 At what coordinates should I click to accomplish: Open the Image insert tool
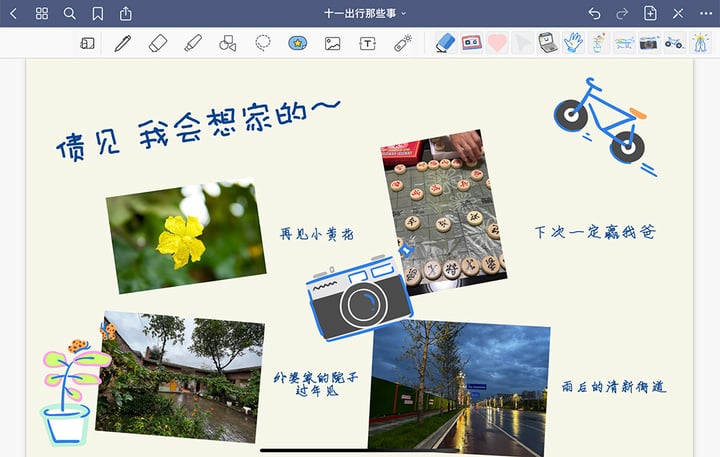click(x=332, y=43)
